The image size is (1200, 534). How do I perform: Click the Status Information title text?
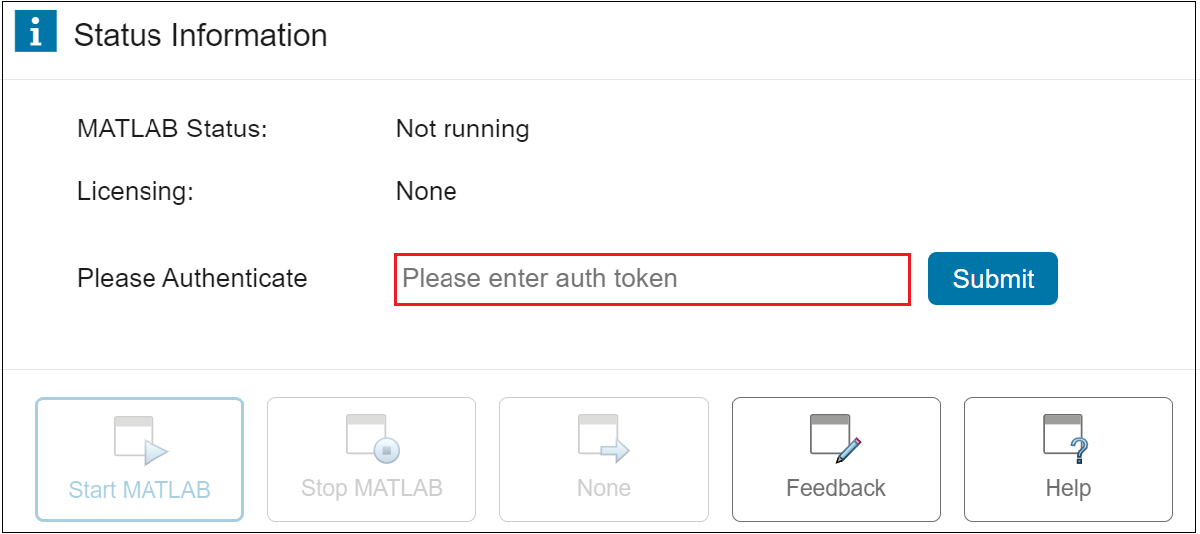pyautogui.click(x=201, y=36)
